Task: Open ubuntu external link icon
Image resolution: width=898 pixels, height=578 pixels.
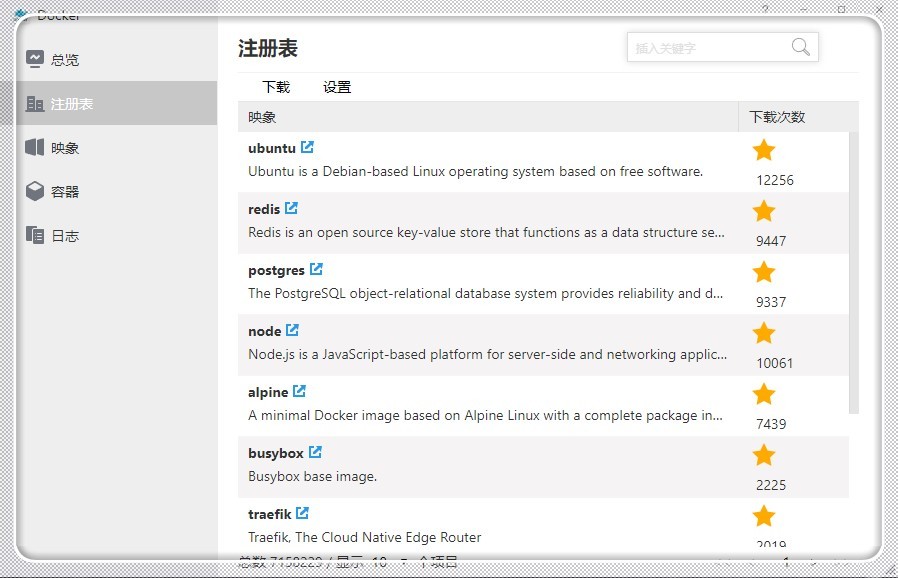Action: coord(307,147)
